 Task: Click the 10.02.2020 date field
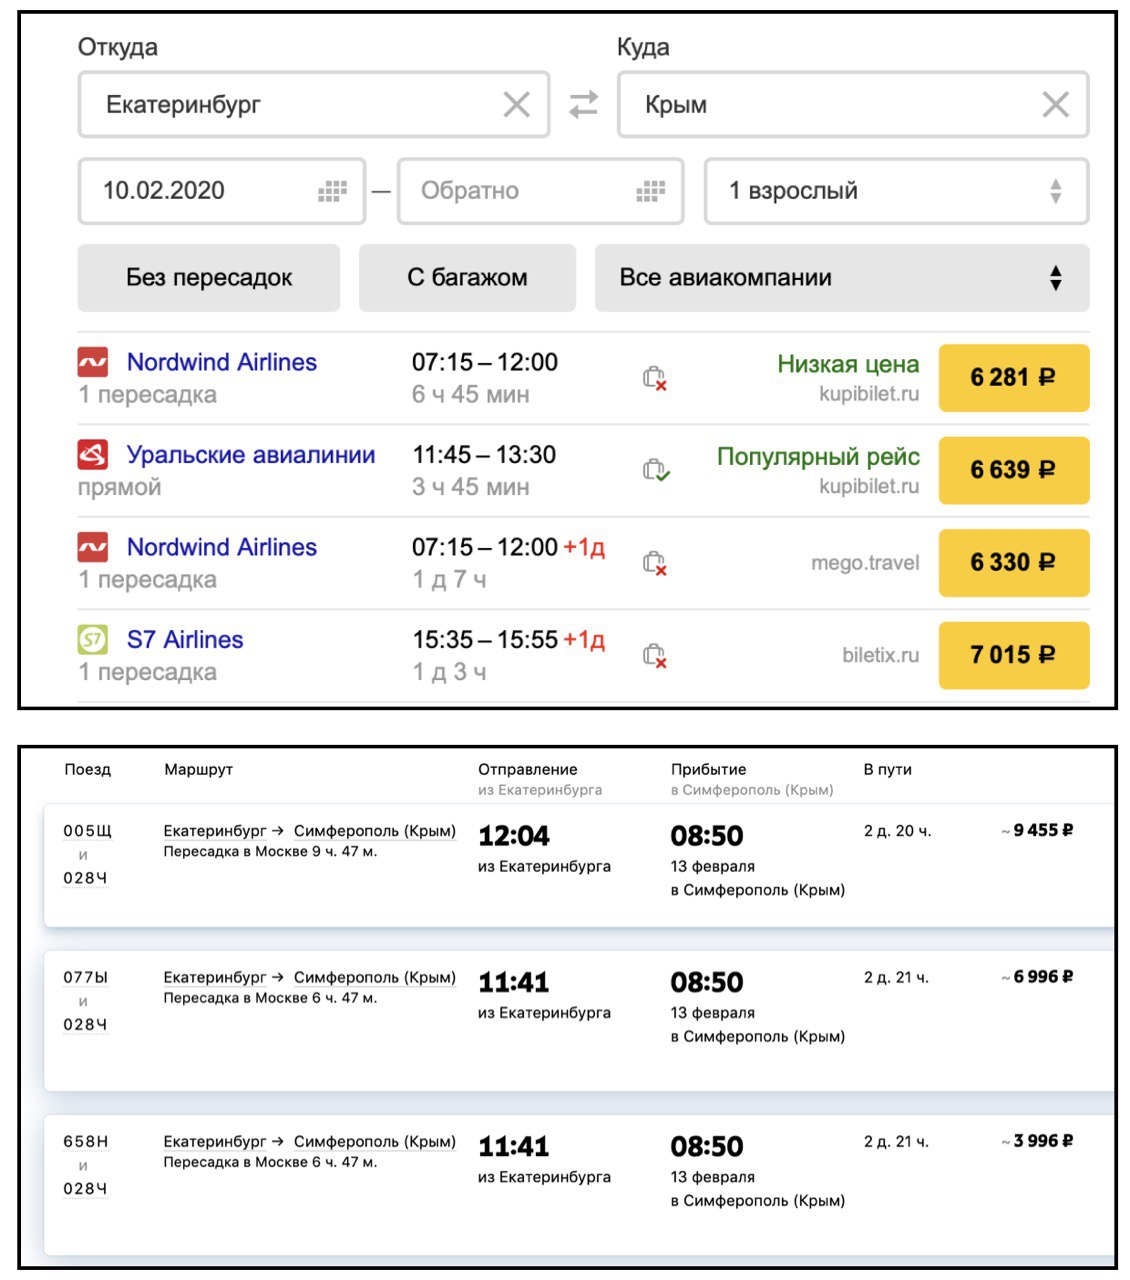(222, 191)
